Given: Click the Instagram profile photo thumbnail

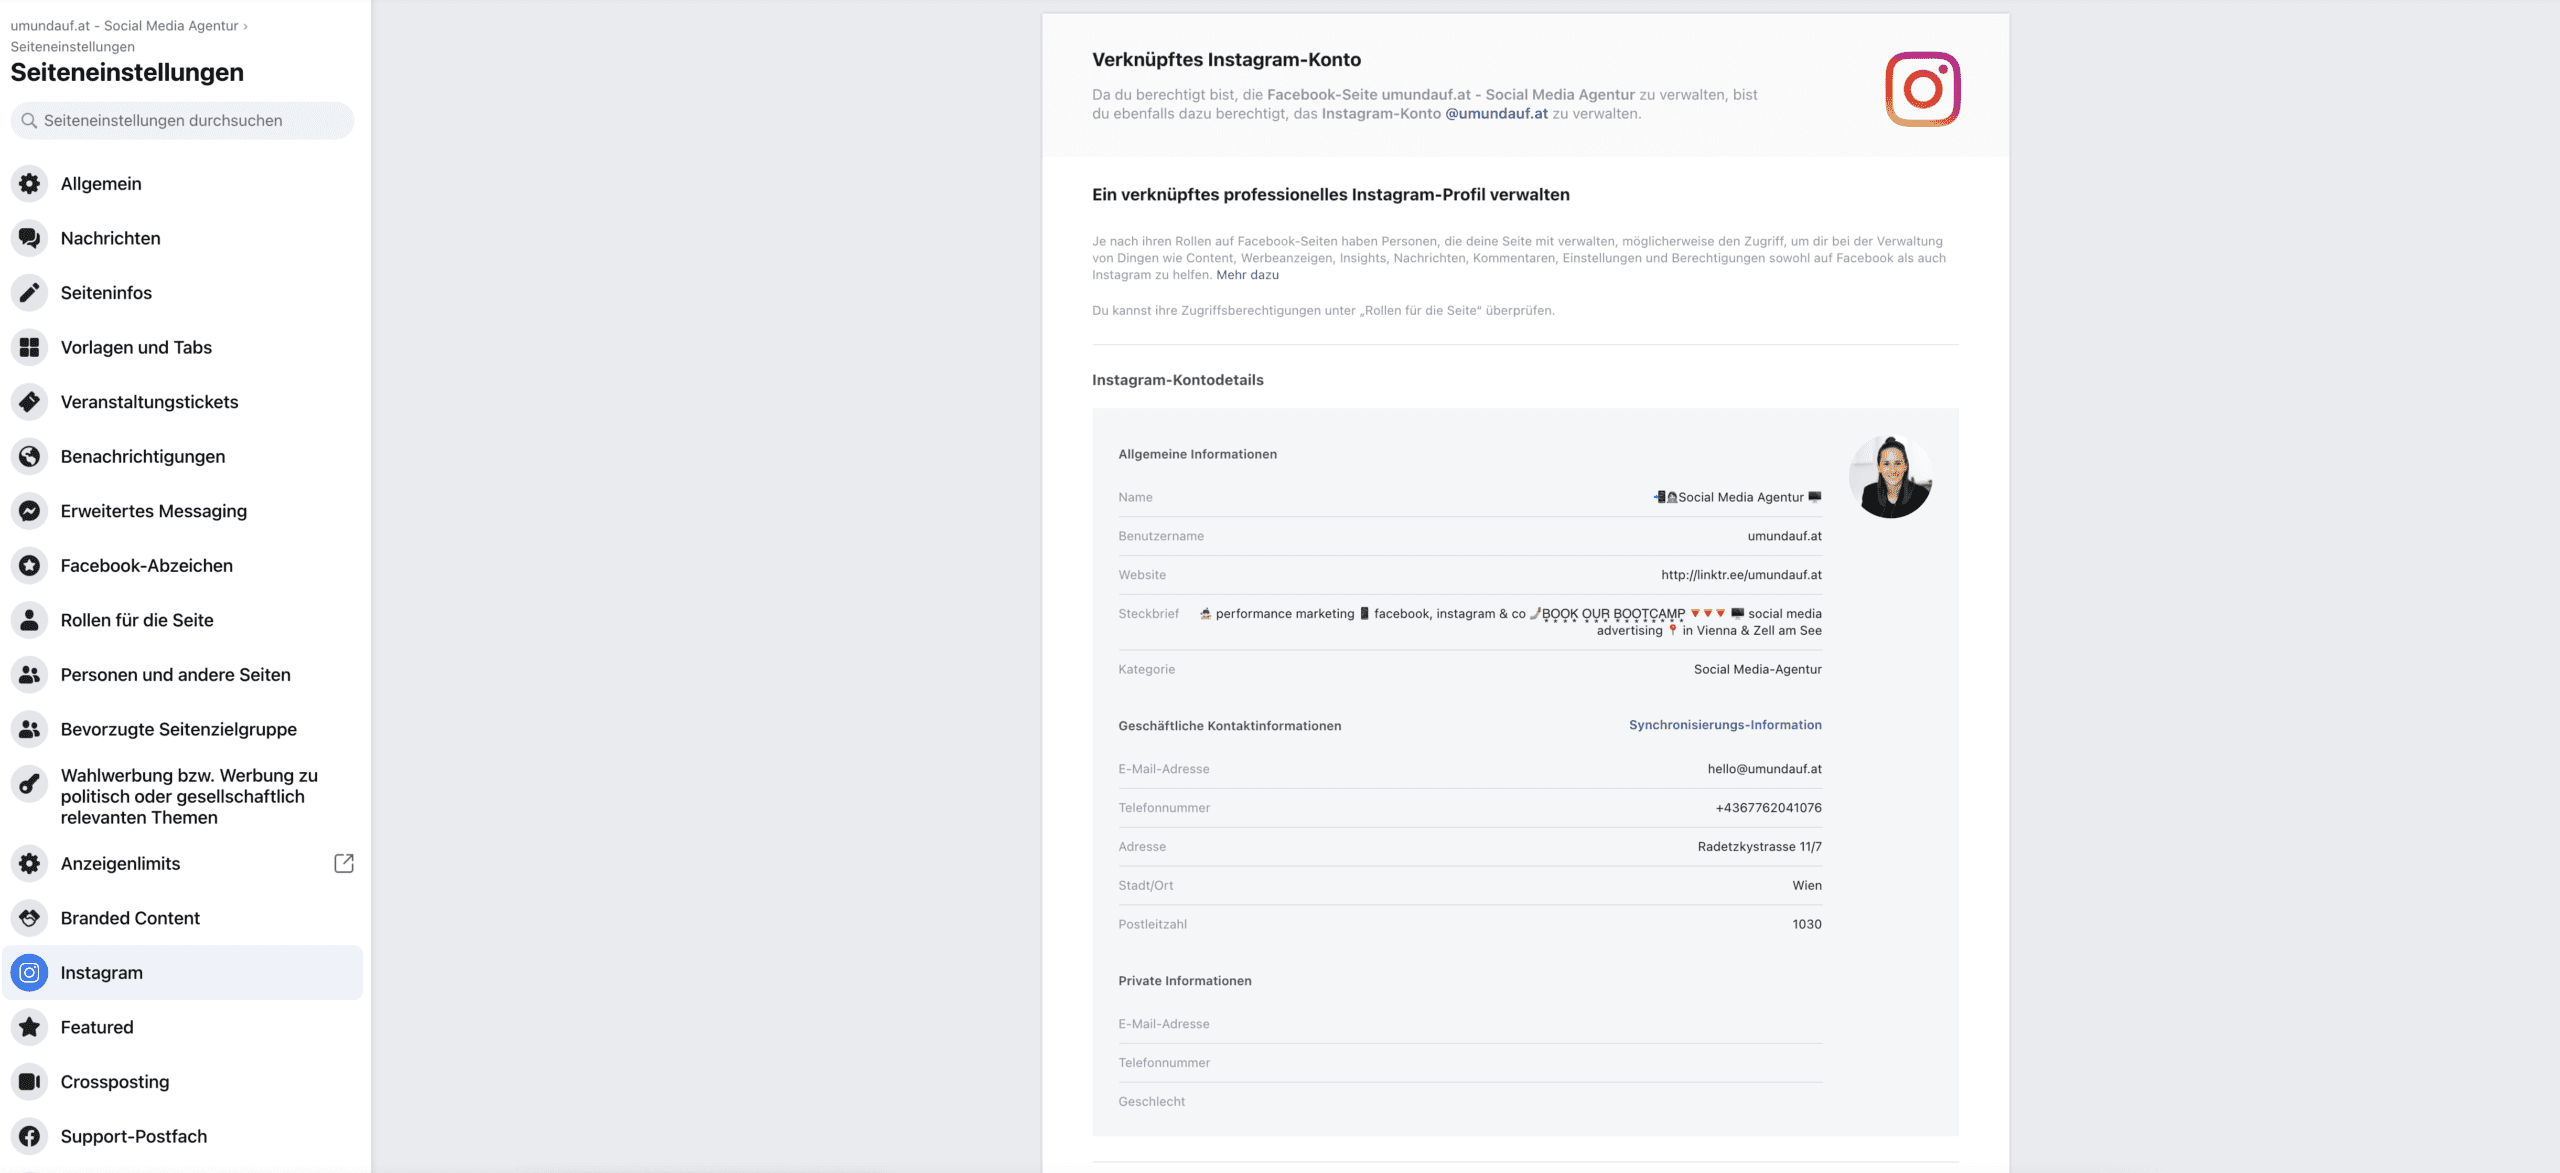Looking at the screenshot, I should point(1890,477).
